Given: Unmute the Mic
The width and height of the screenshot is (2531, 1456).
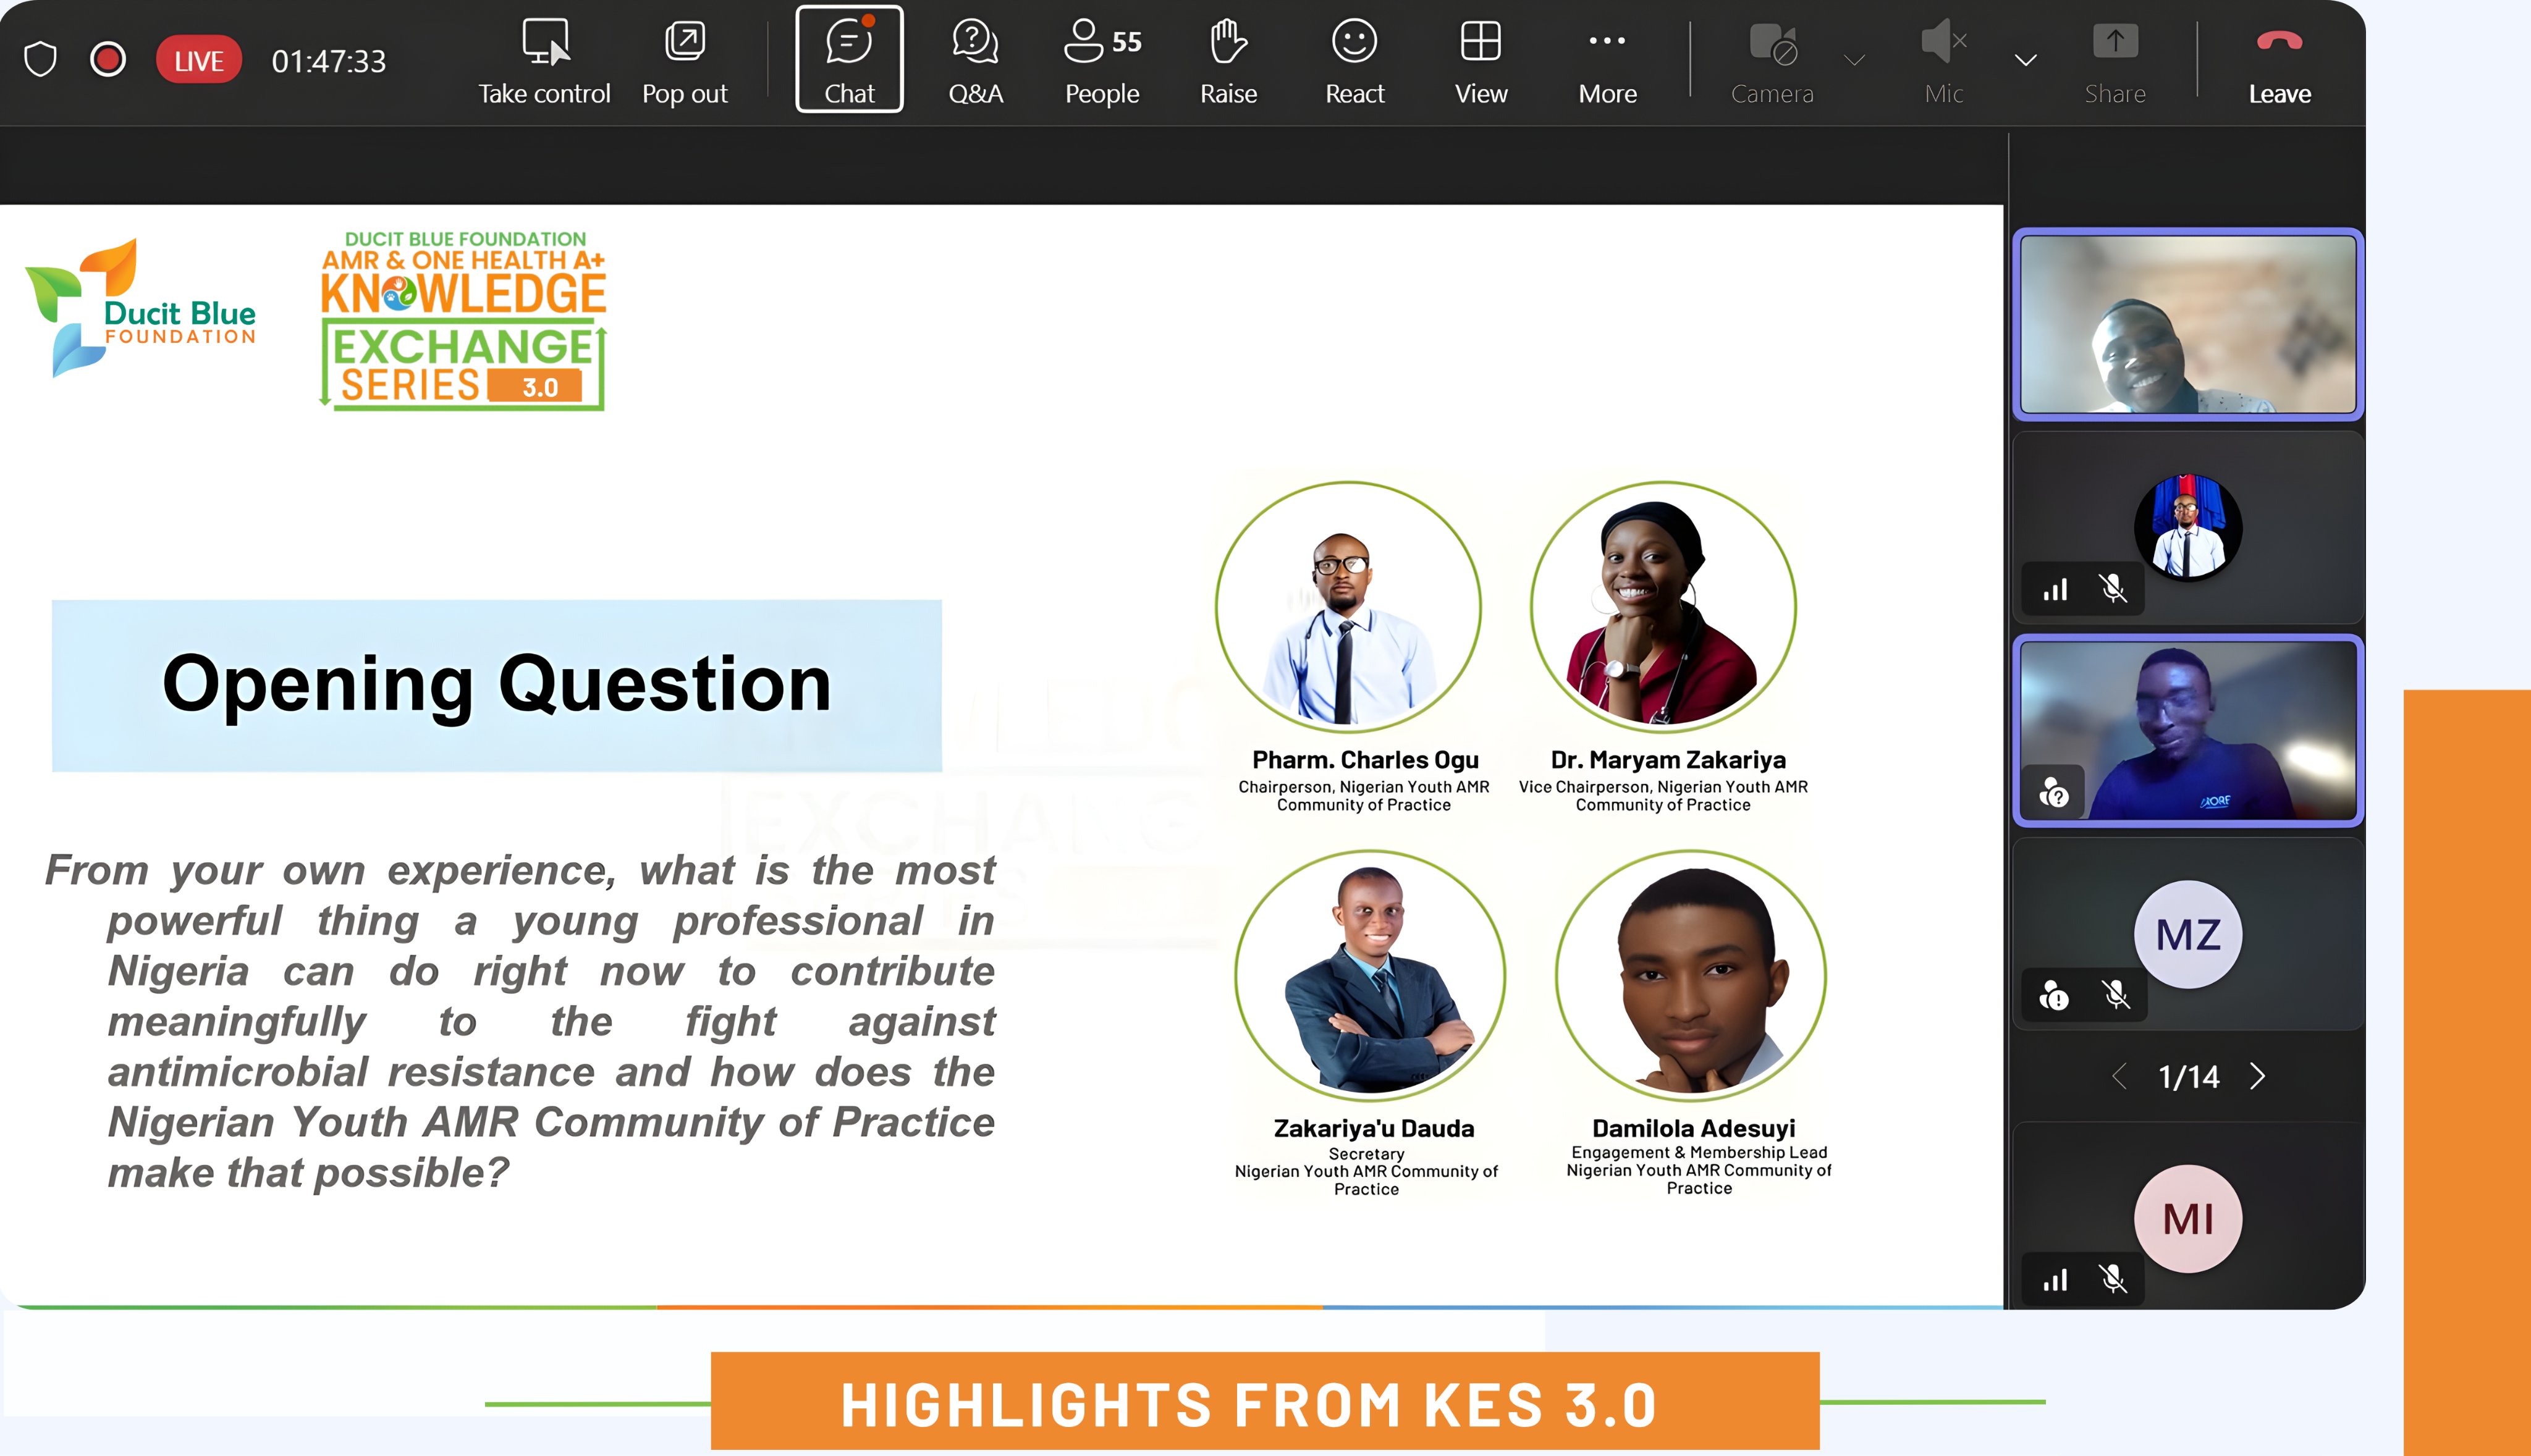Looking at the screenshot, I should (x=1943, y=61).
